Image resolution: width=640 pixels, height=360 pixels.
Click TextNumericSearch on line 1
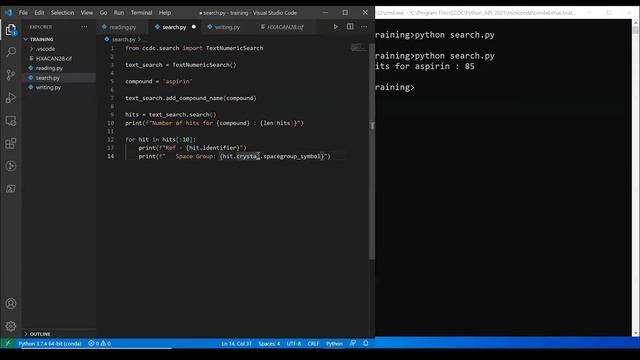point(234,48)
